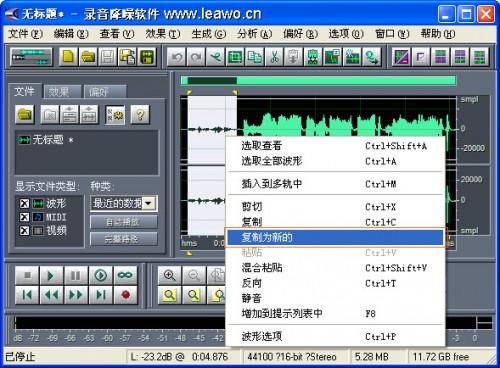500x368 pixels.
Task: Click the fast forward double-arrow button
Action: 76,295
